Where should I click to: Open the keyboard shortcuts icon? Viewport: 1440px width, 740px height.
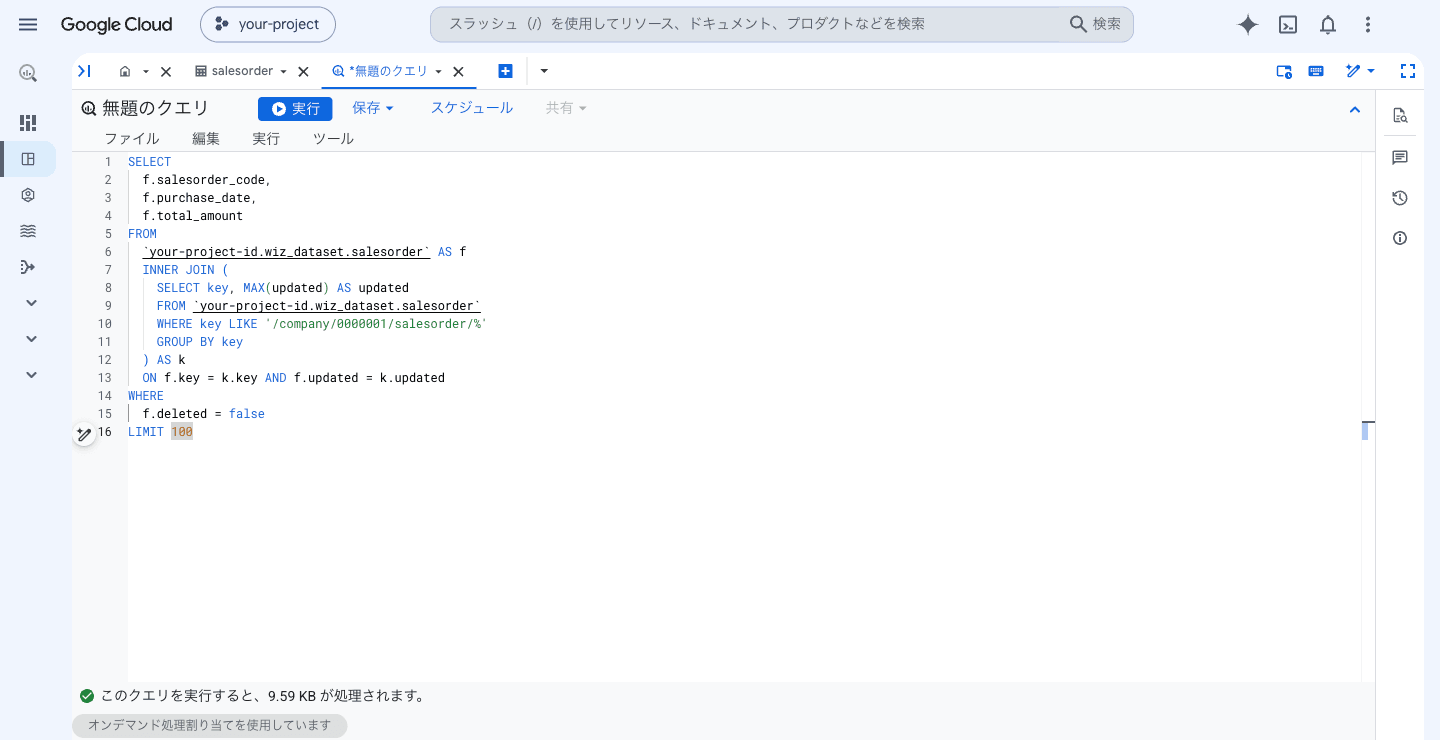(x=1316, y=71)
